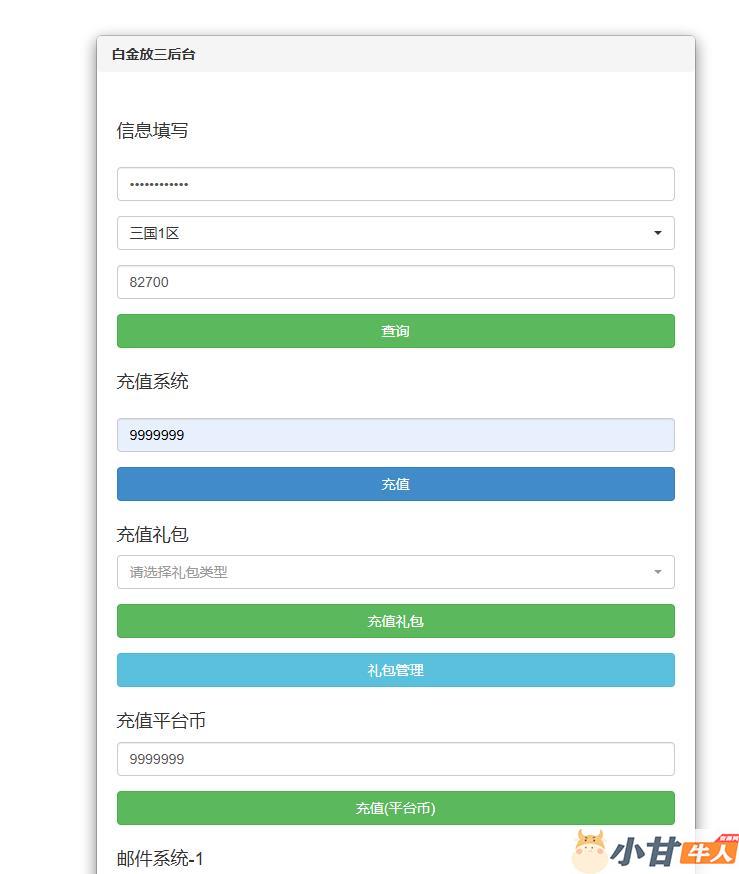Click the cow mascot watermark icon

590,850
